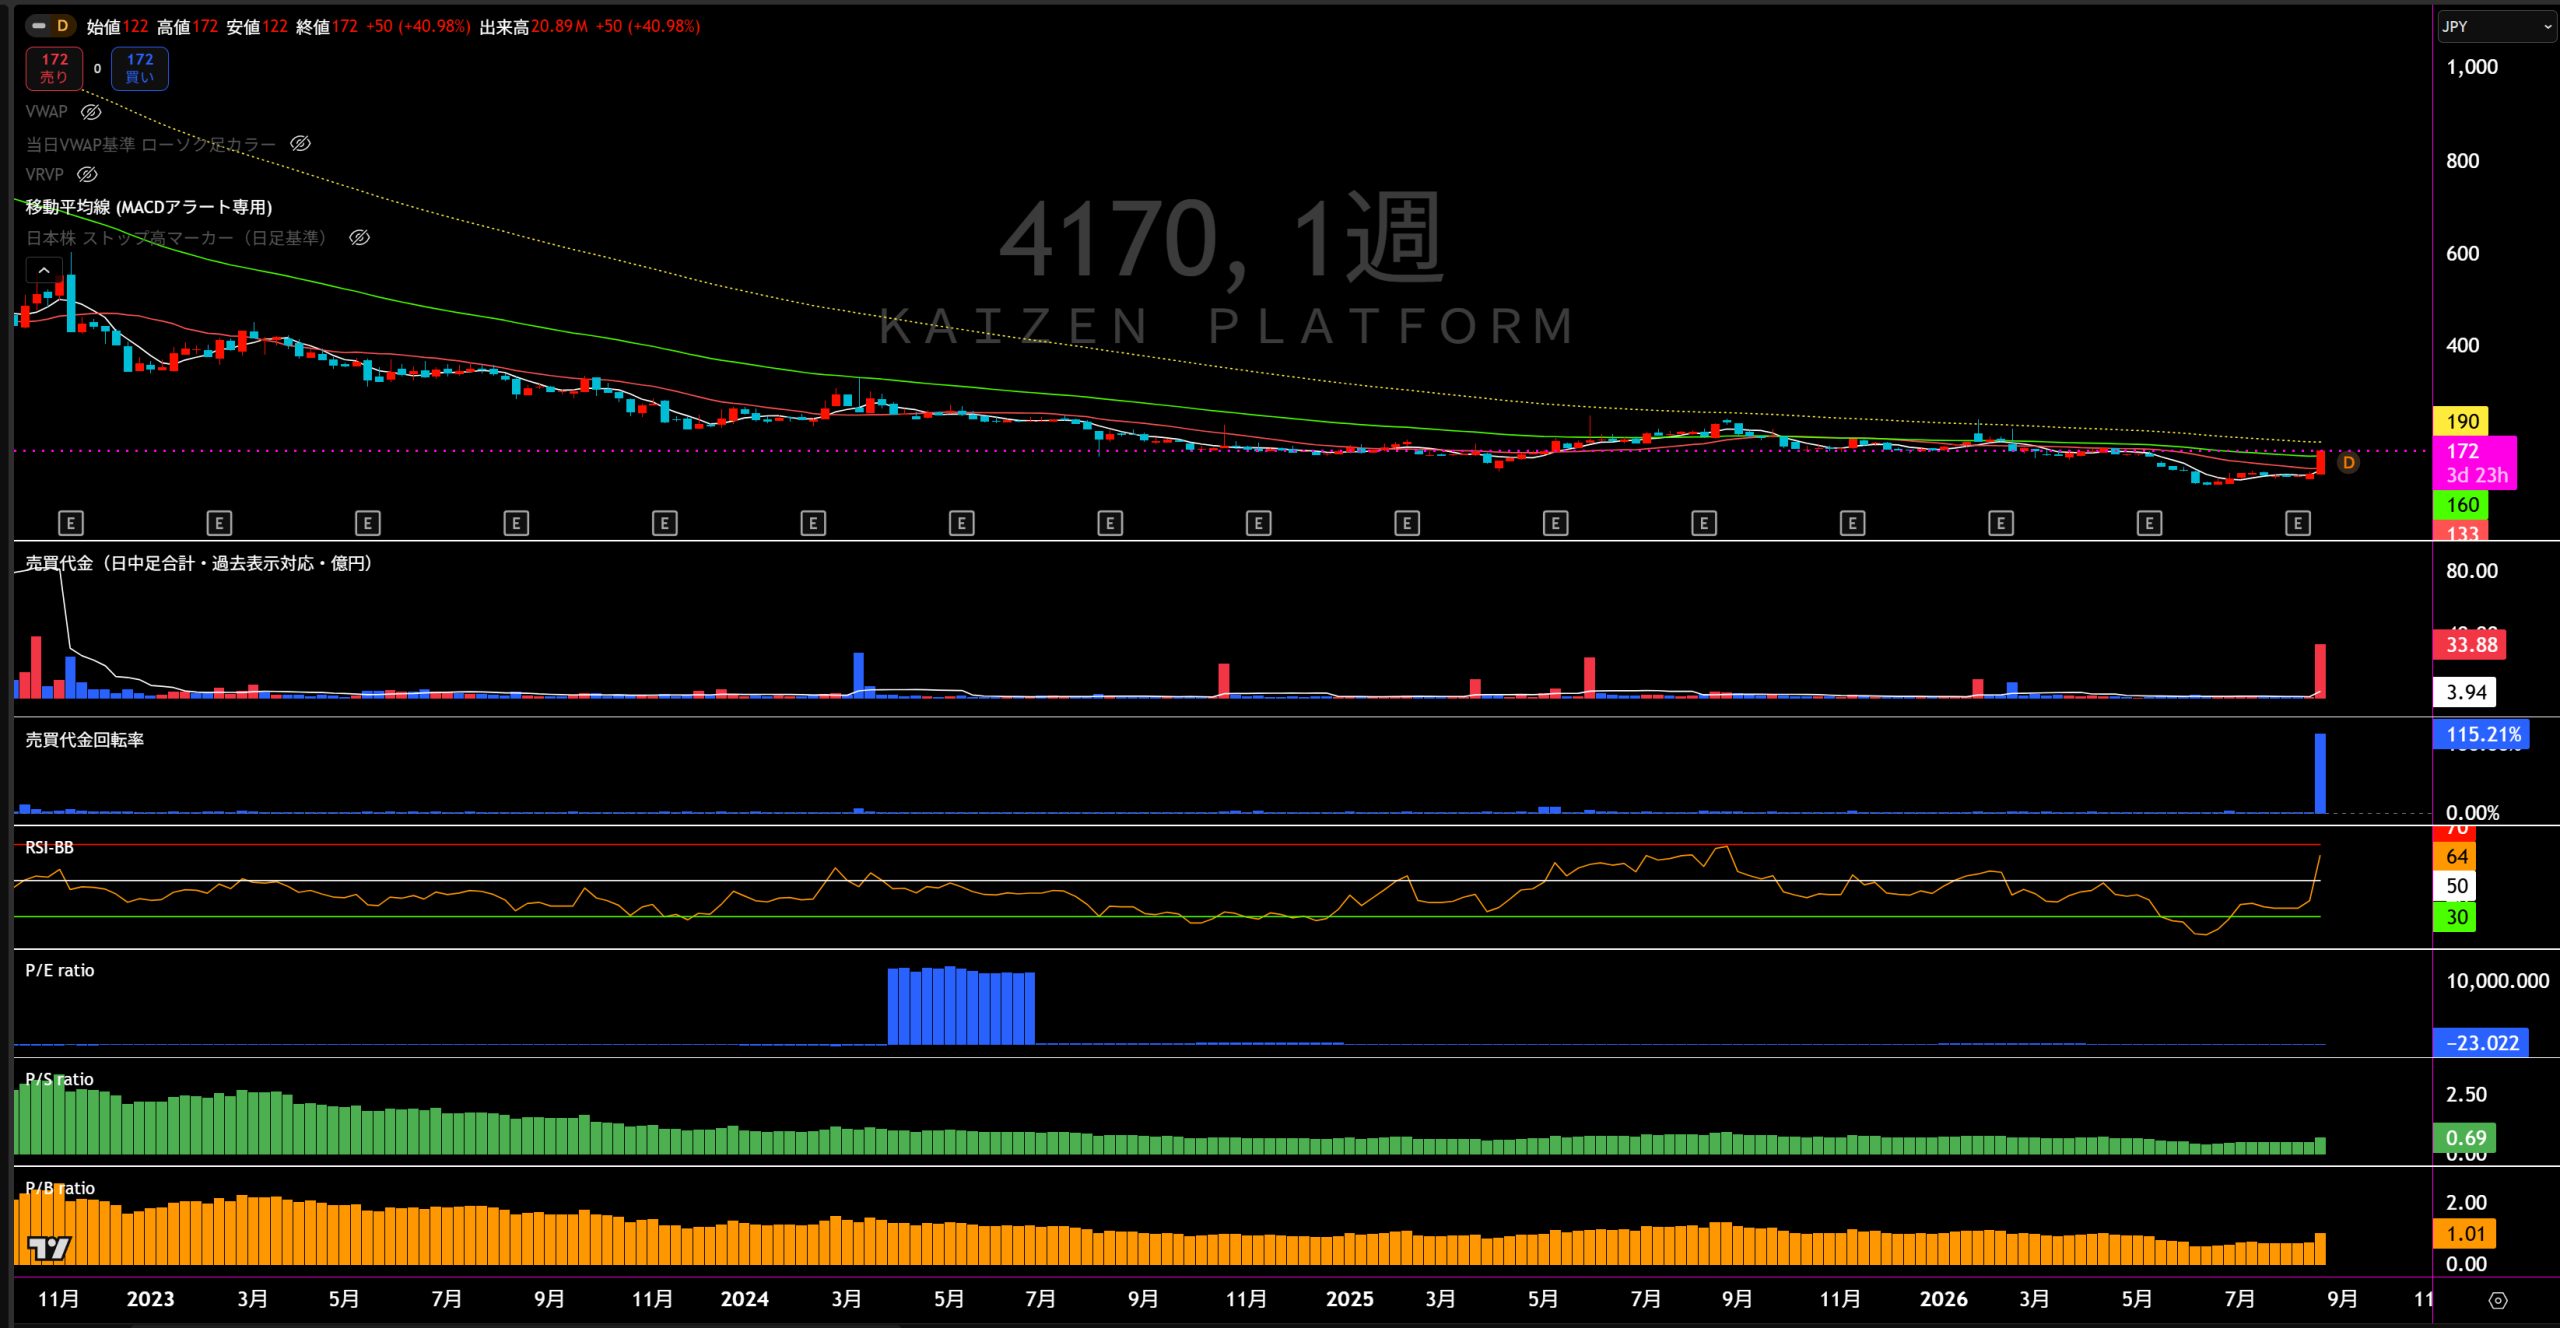The width and height of the screenshot is (2560, 1328).
Task: Click the blue 172 買い buy button
Action: click(x=140, y=68)
